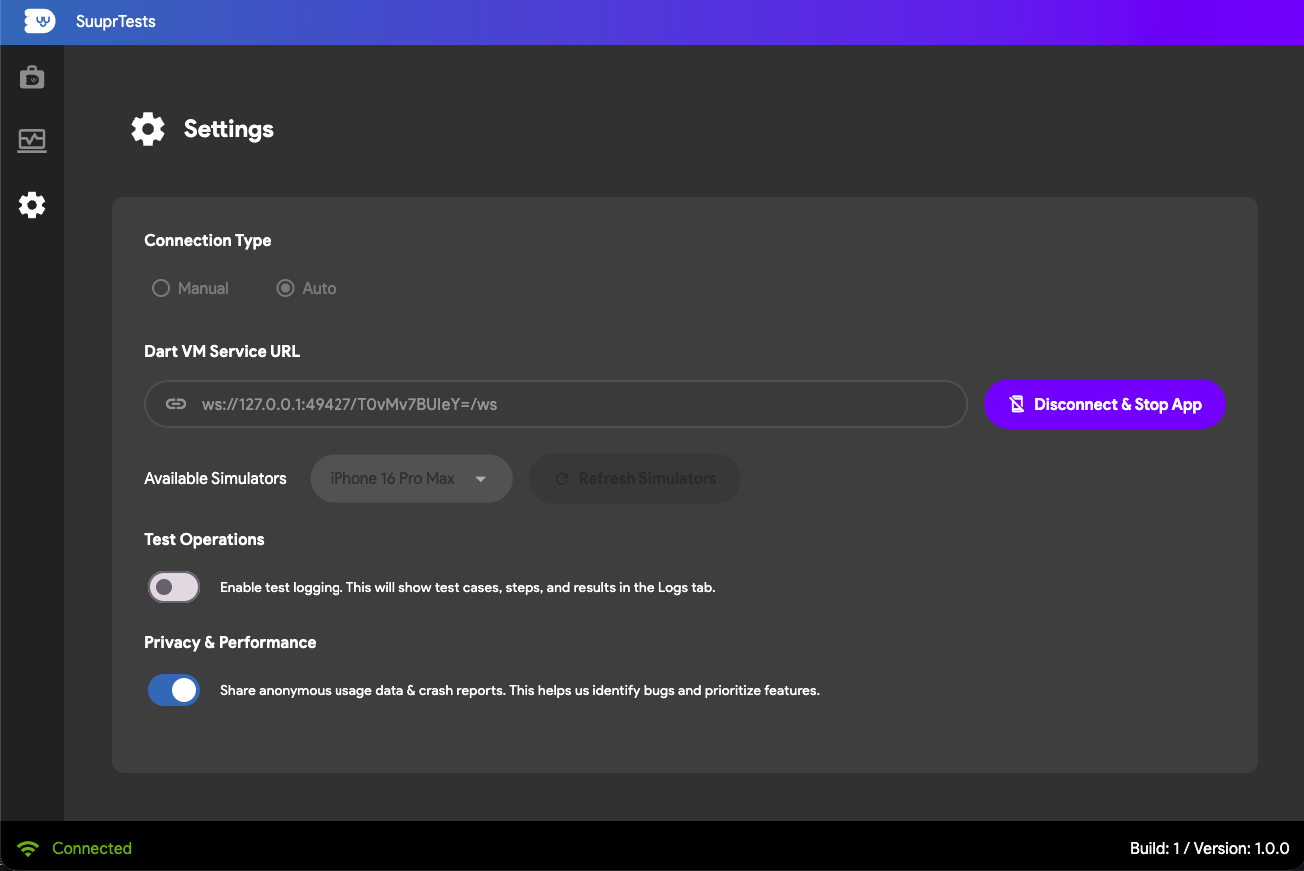
Task: Select the Settings gear in sidebar
Action: click(x=32, y=205)
